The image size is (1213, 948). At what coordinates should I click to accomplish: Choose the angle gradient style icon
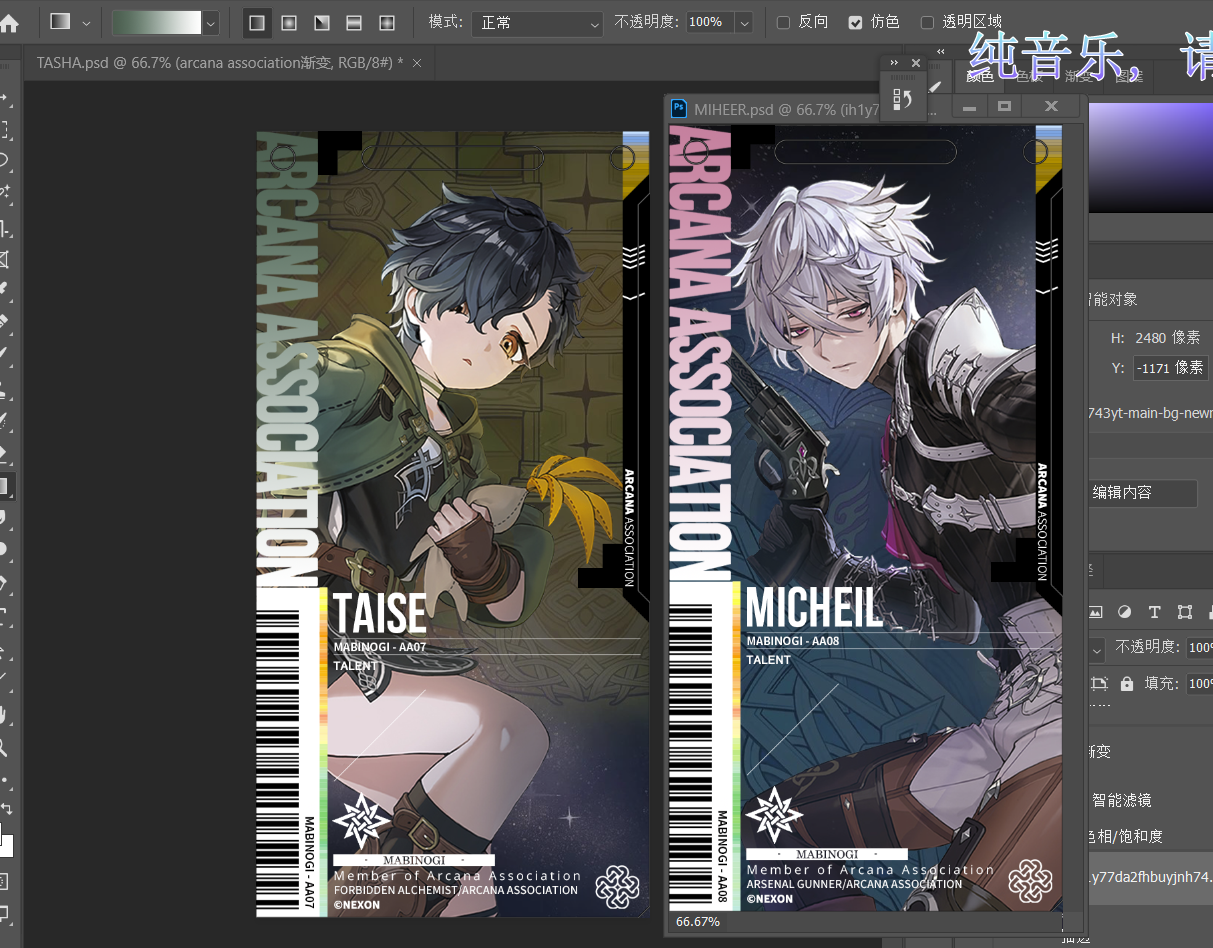322,22
